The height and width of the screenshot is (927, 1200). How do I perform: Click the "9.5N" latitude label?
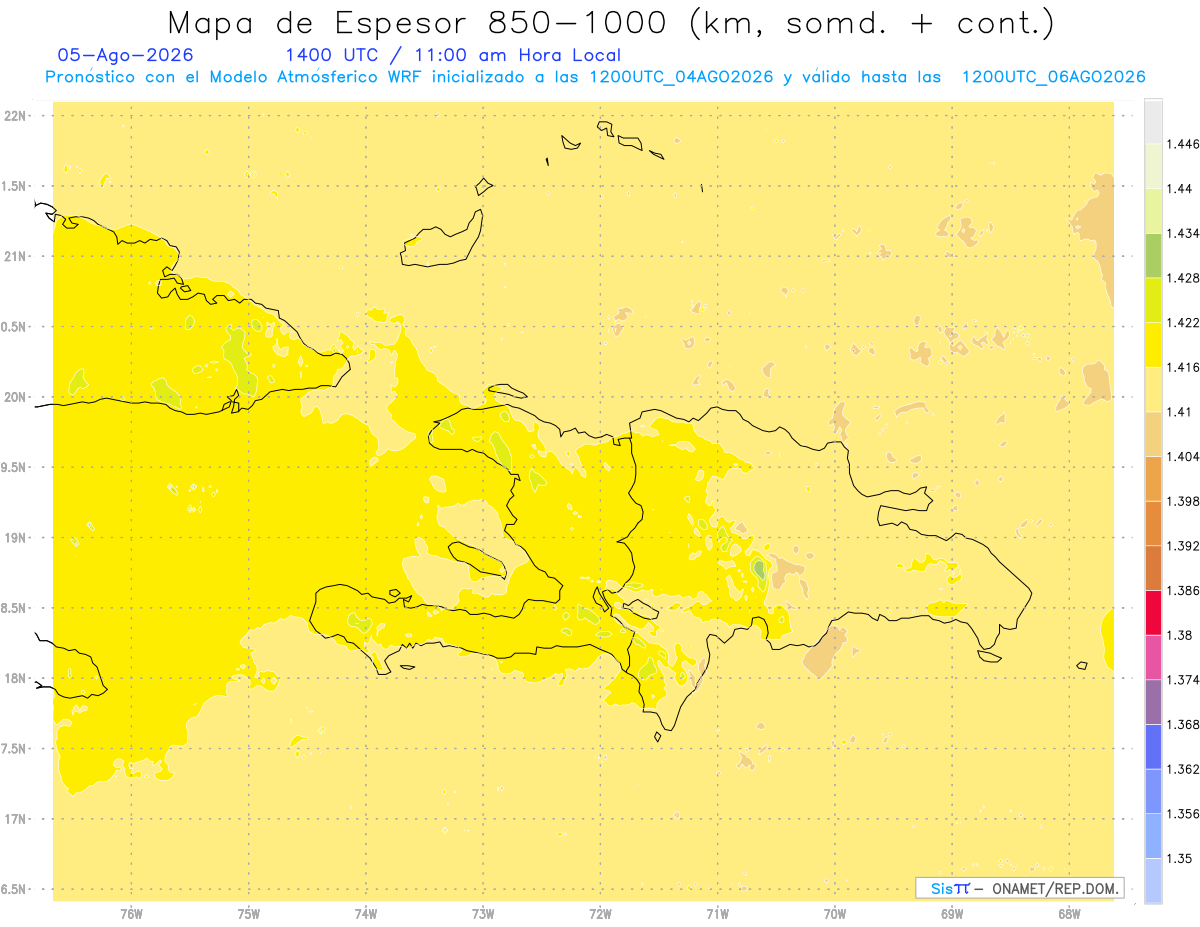click(15, 467)
